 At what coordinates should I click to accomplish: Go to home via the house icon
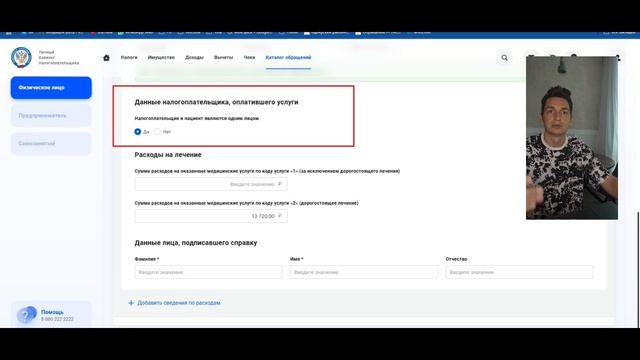[x=106, y=58]
